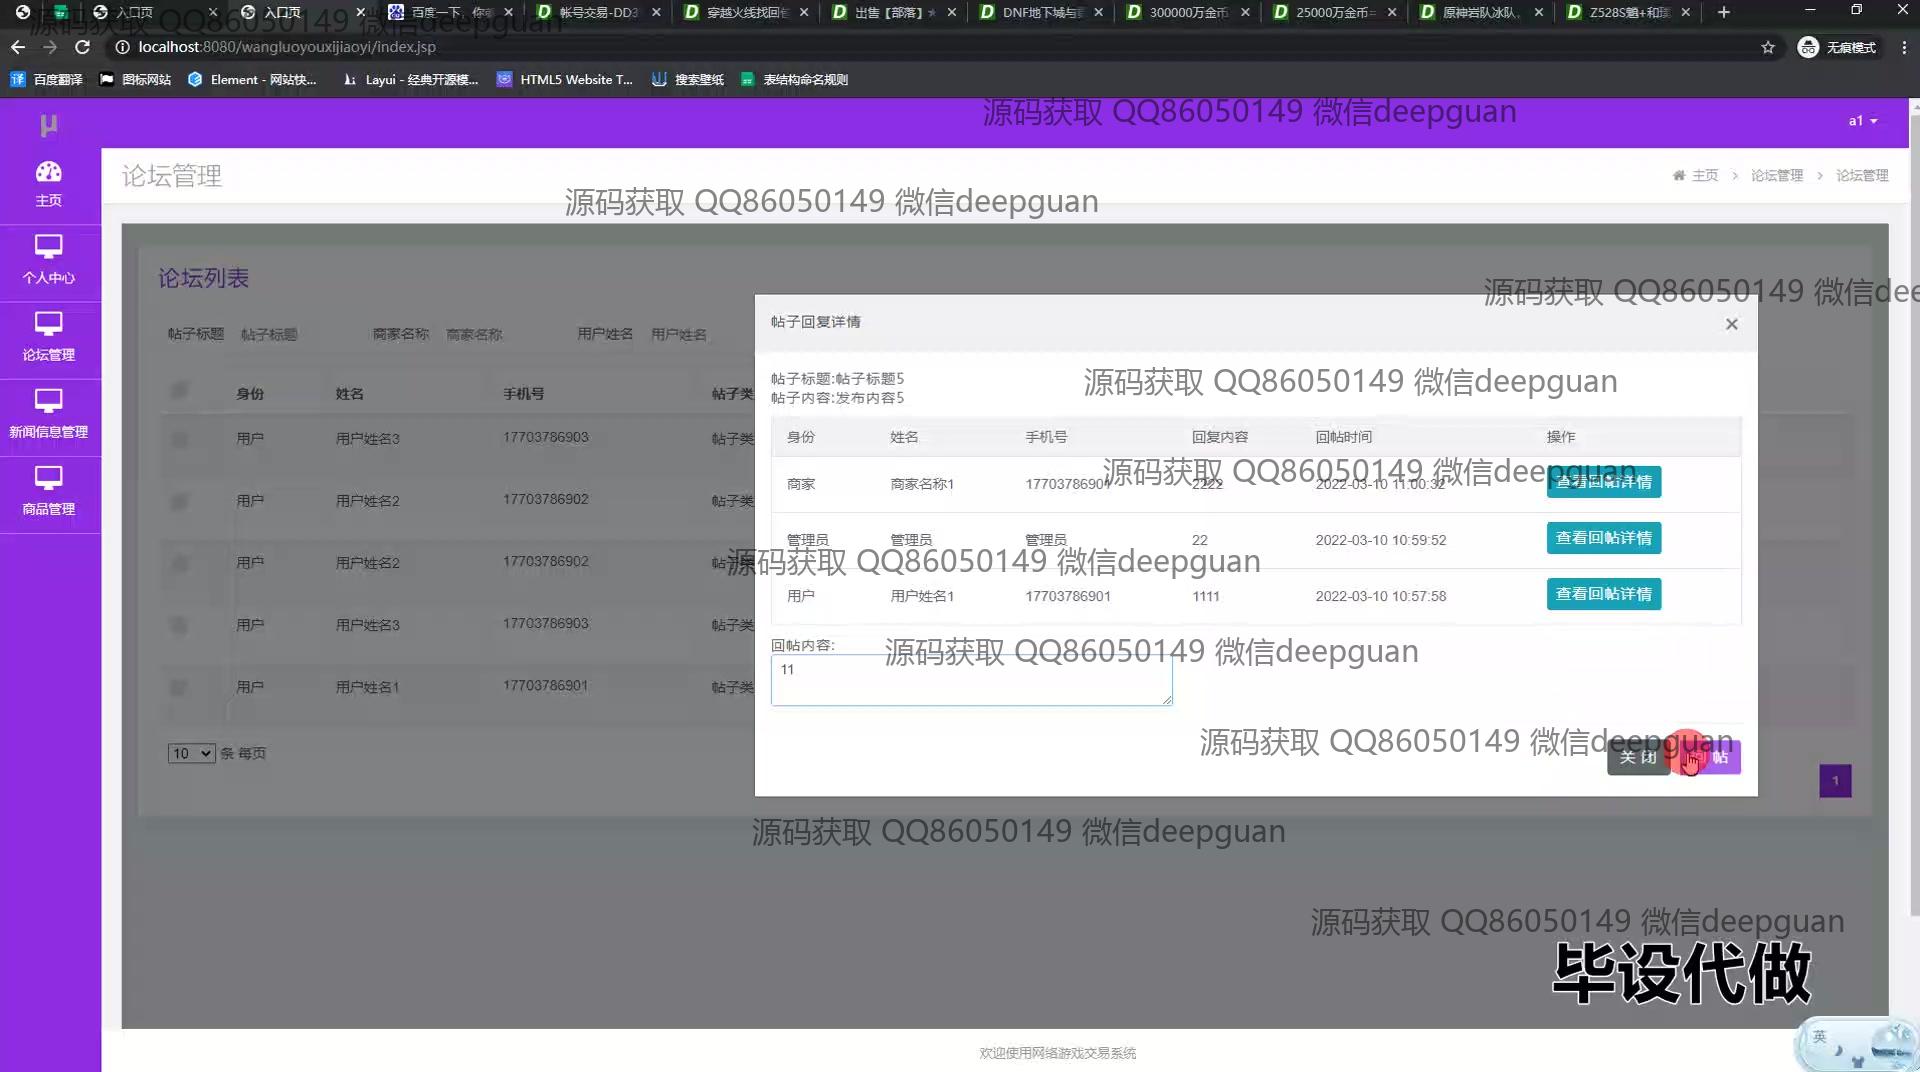Screen dimensions: 1920x1072
Task: Click the 关闭 button in the dialog
Action: (x=1637, y=757)
